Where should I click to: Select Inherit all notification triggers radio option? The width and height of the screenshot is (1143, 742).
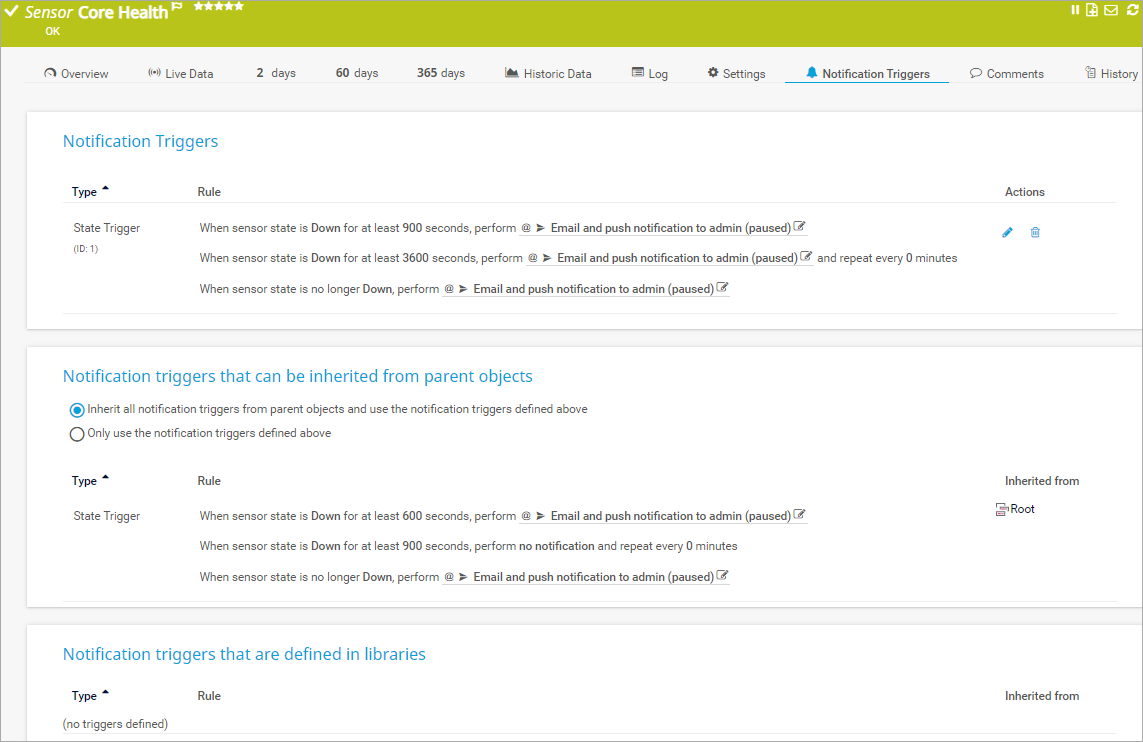(77, 410)
